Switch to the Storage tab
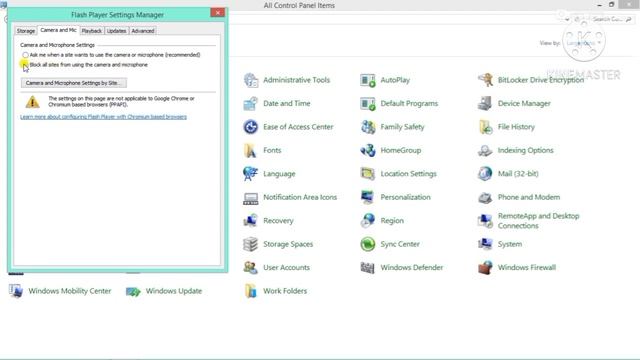Viewport: 640px width, 360px height. (x=26, y=31)
